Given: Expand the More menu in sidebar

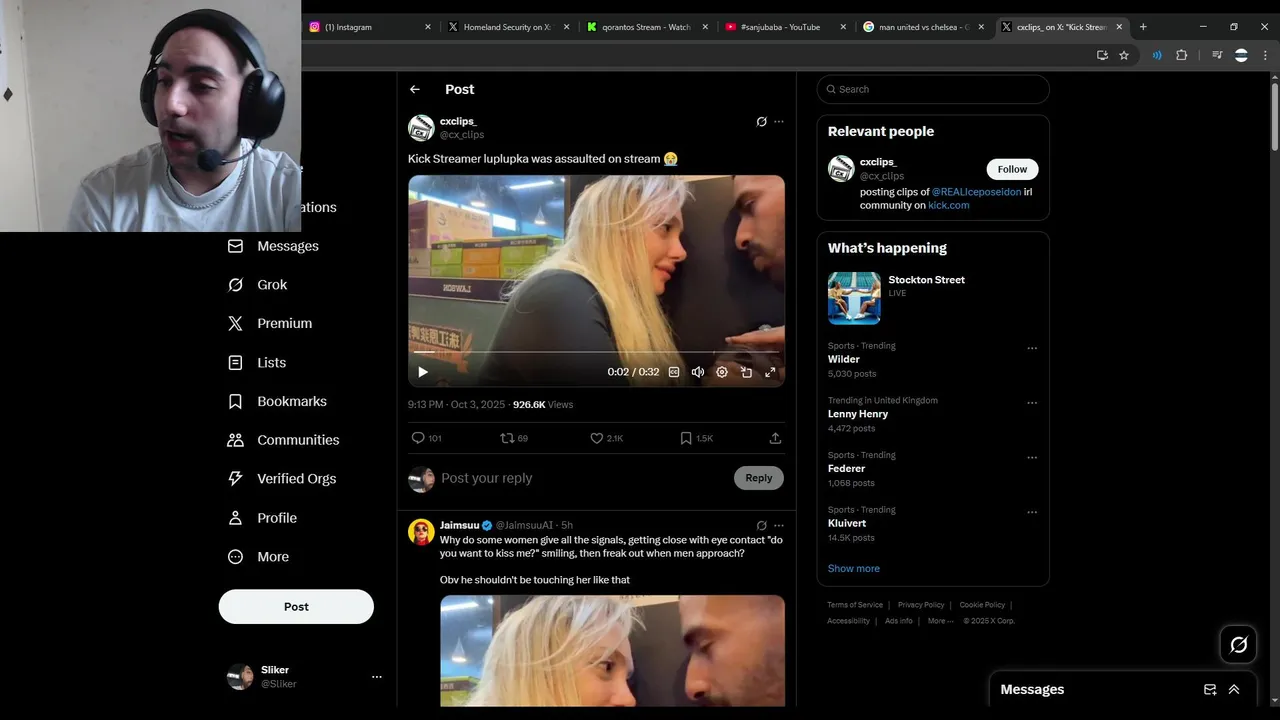Looking at the screenshot, I should 258,557.
